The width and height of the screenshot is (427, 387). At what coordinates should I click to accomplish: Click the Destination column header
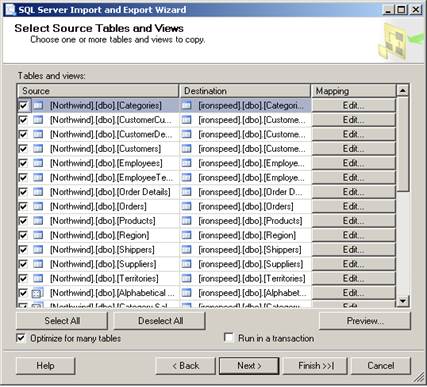pos(245,91)
